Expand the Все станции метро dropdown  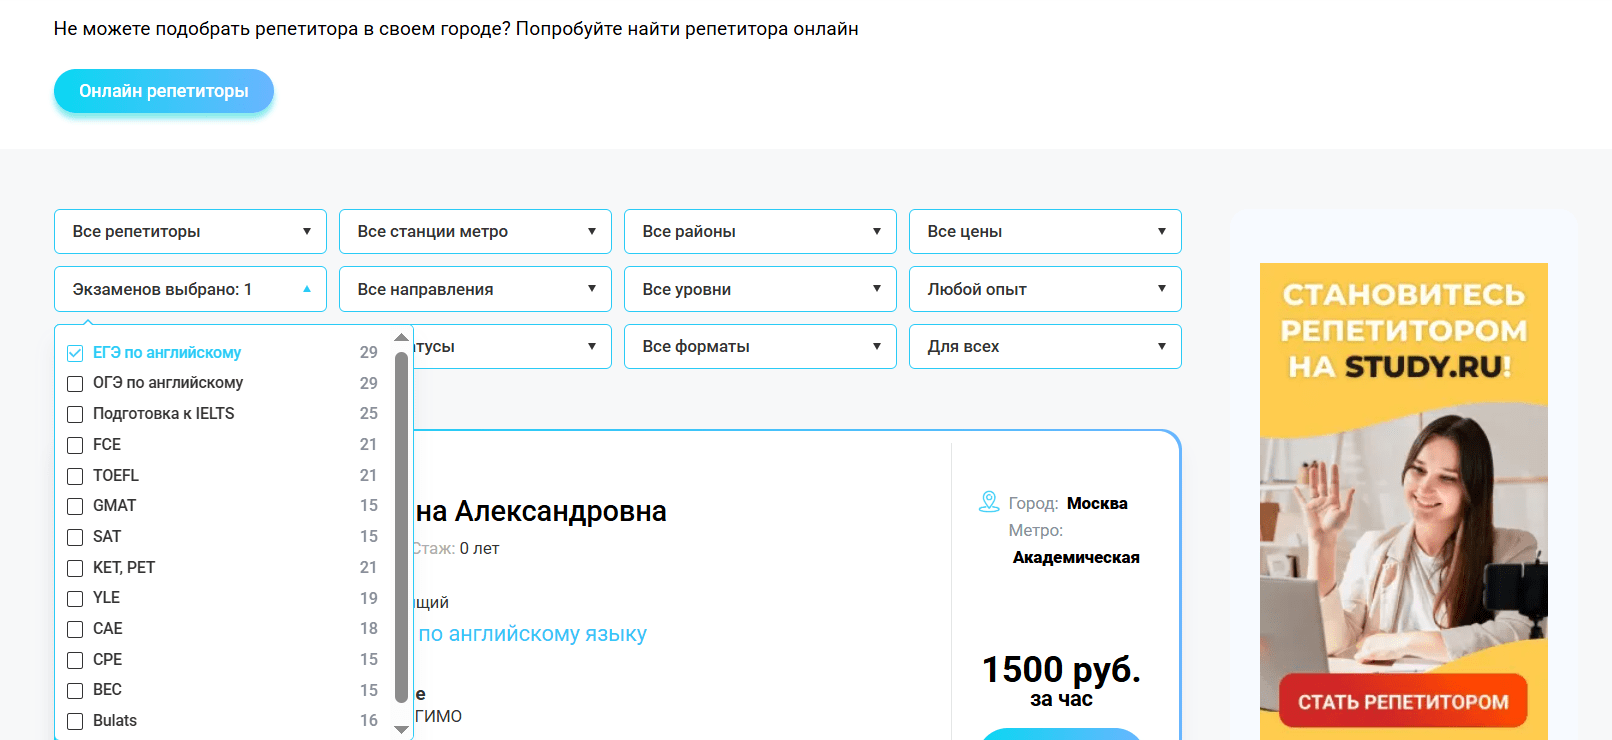(475, 231)
